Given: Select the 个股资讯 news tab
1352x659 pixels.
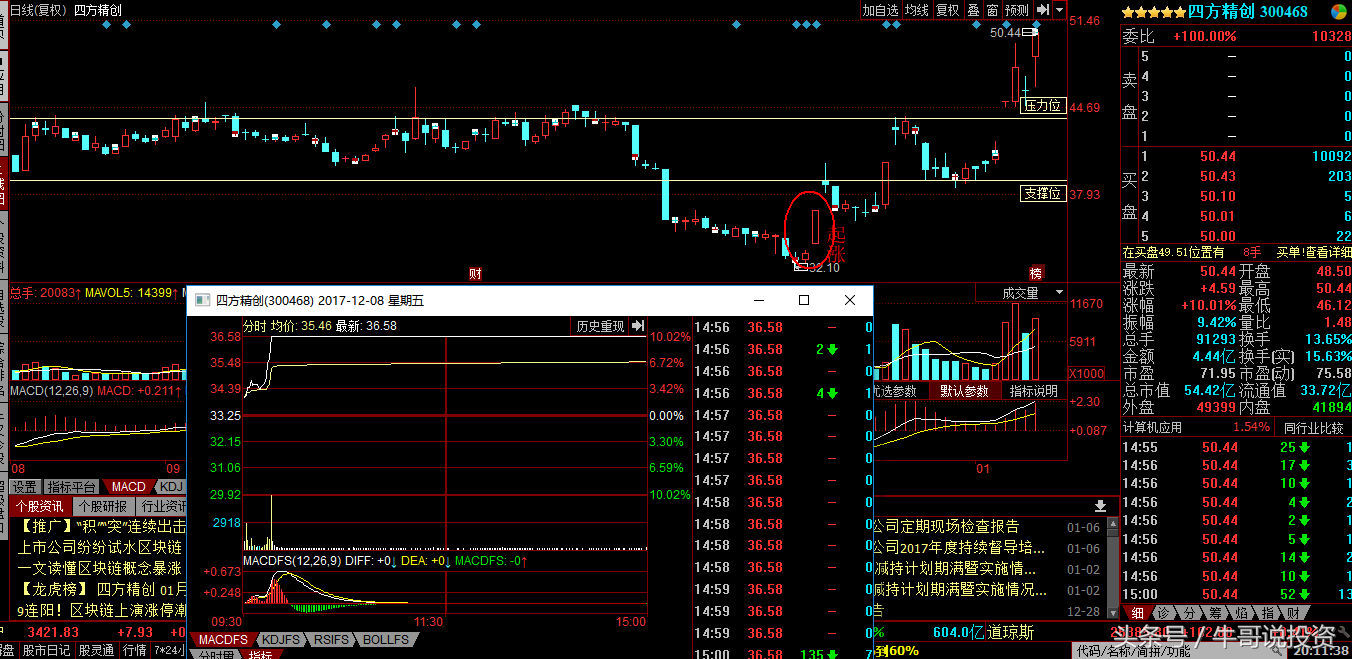Looking at the screenshot, I should coord(40,506).
